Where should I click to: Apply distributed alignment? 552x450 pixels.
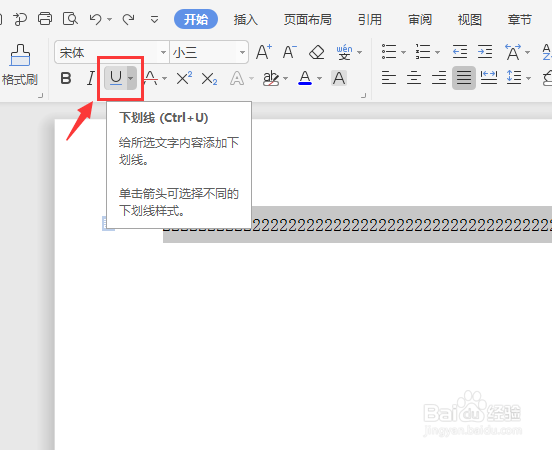489,78
